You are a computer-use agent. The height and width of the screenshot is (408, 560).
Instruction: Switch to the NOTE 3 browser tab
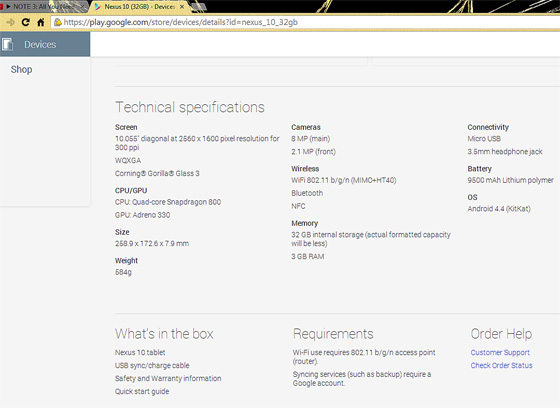tap(43, 6)
